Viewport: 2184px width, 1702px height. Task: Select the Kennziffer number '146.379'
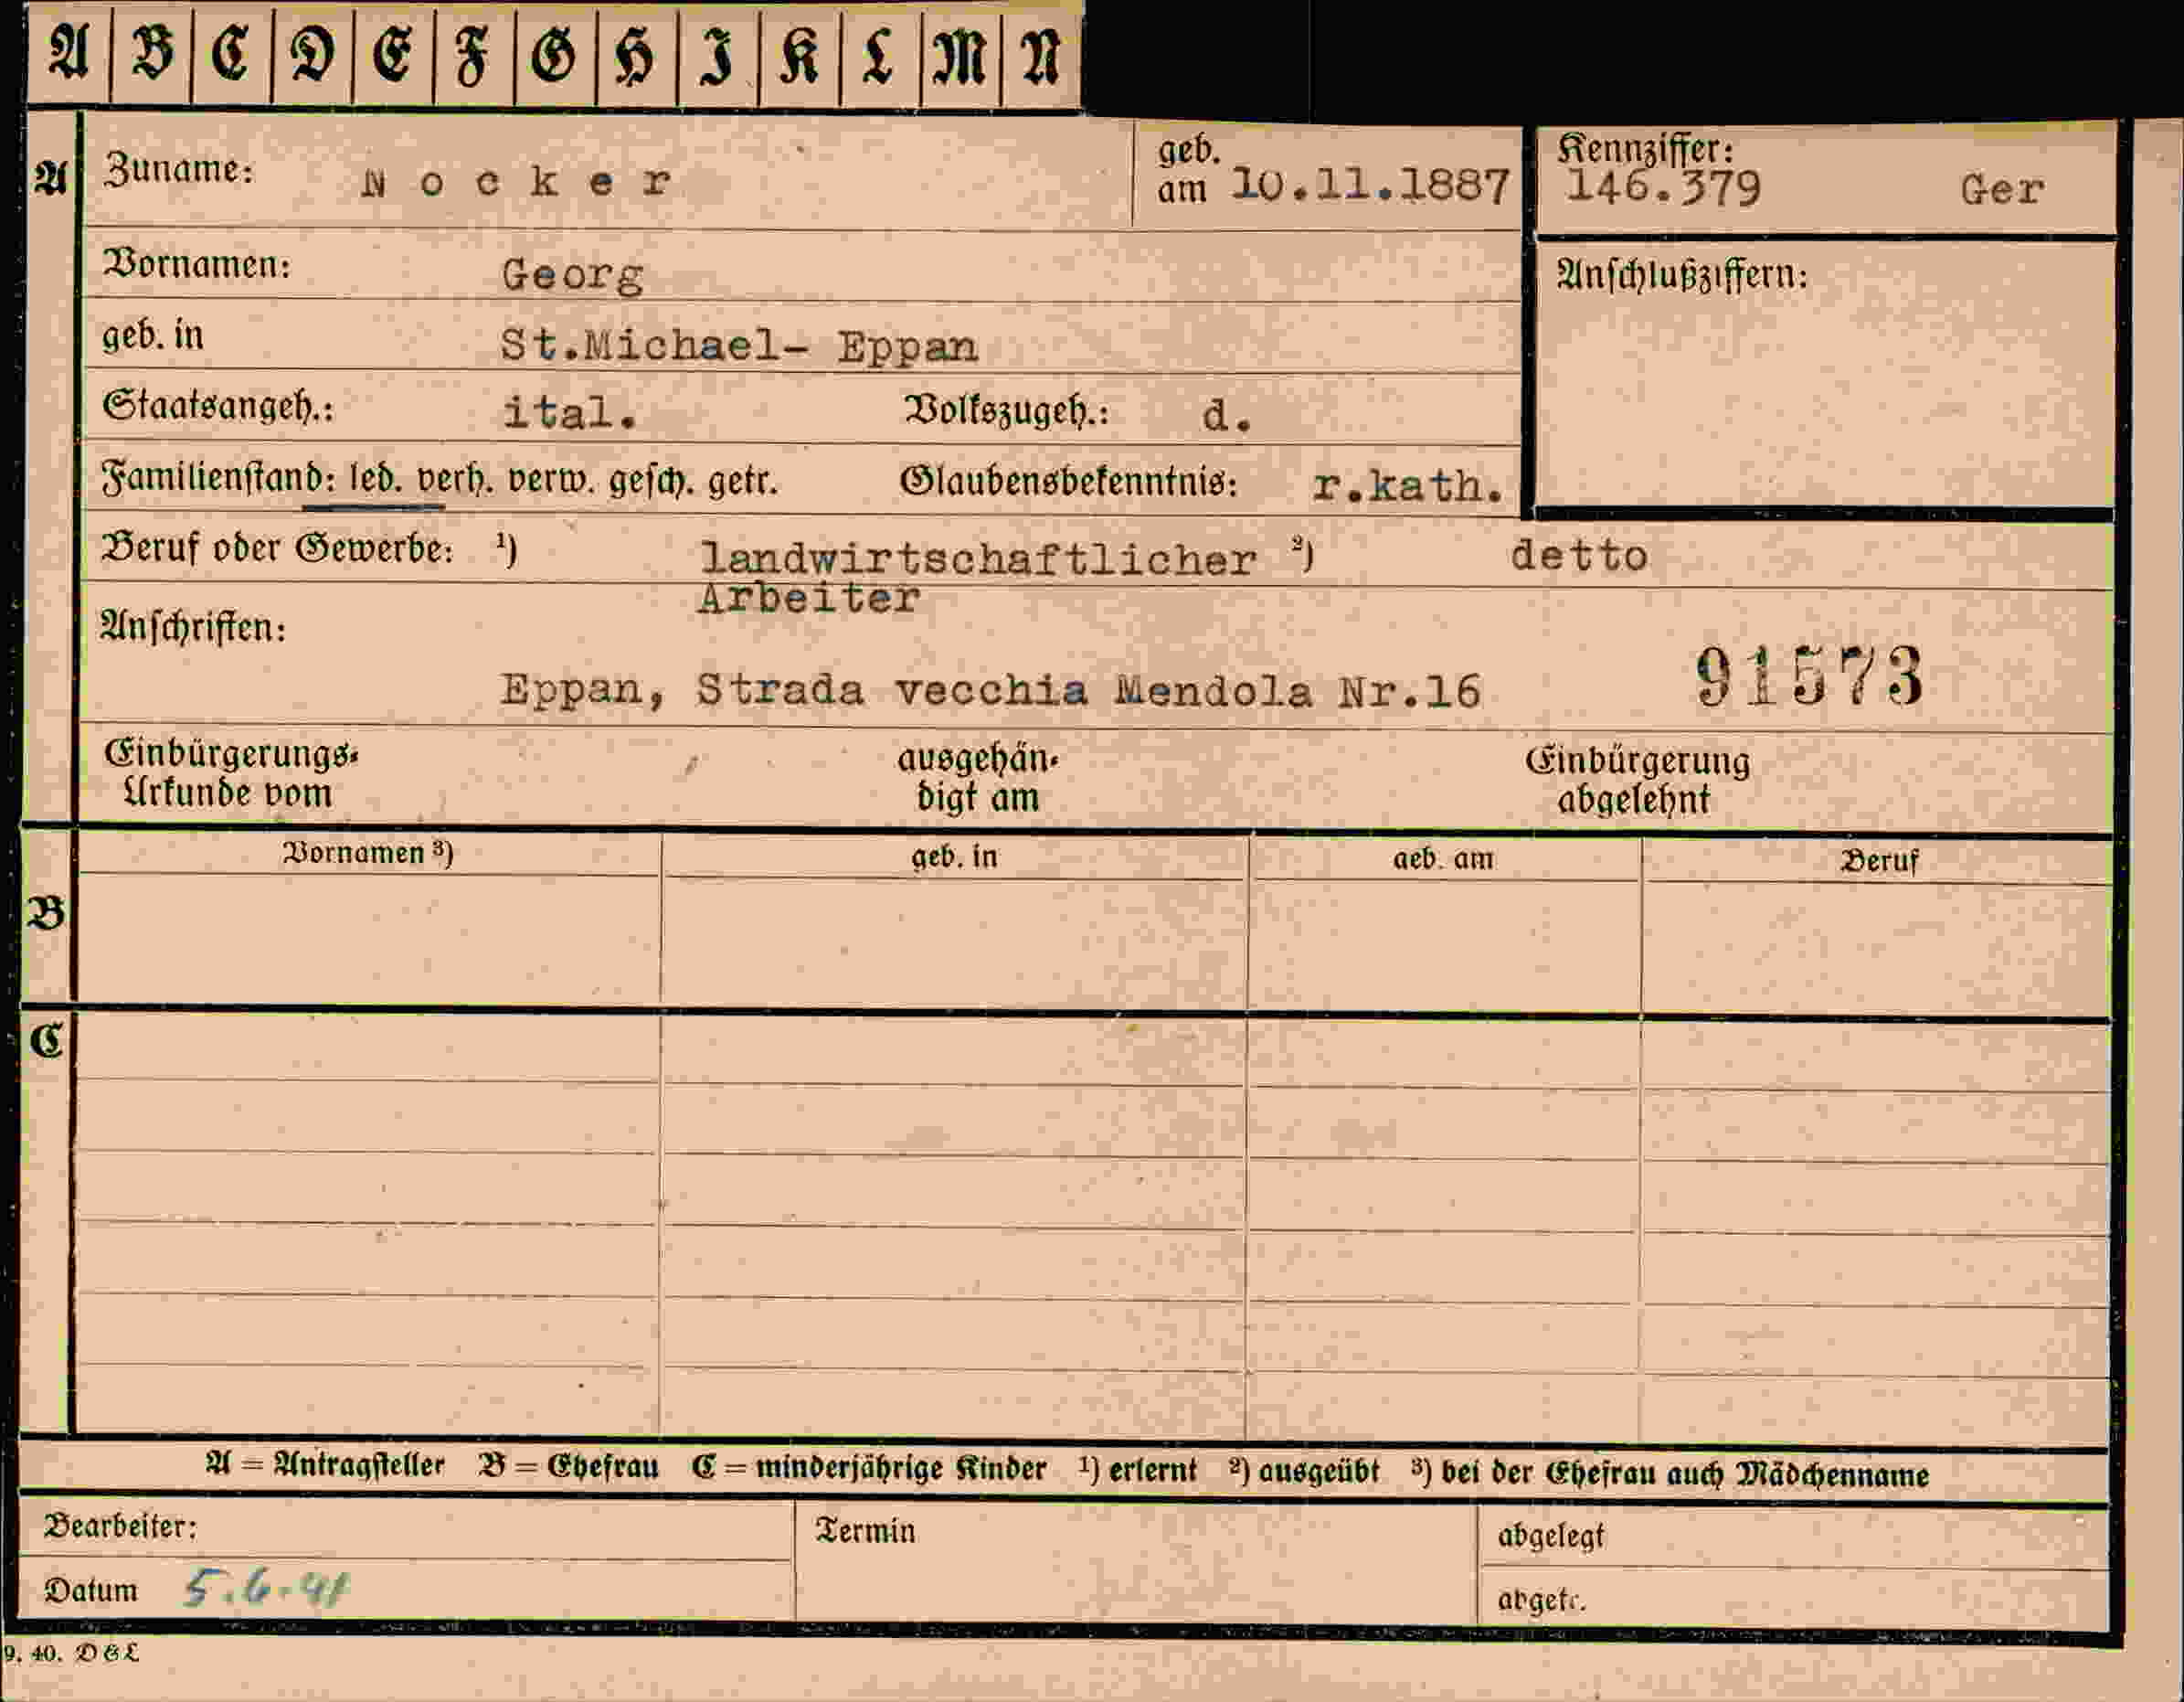tap(1663, 188)
